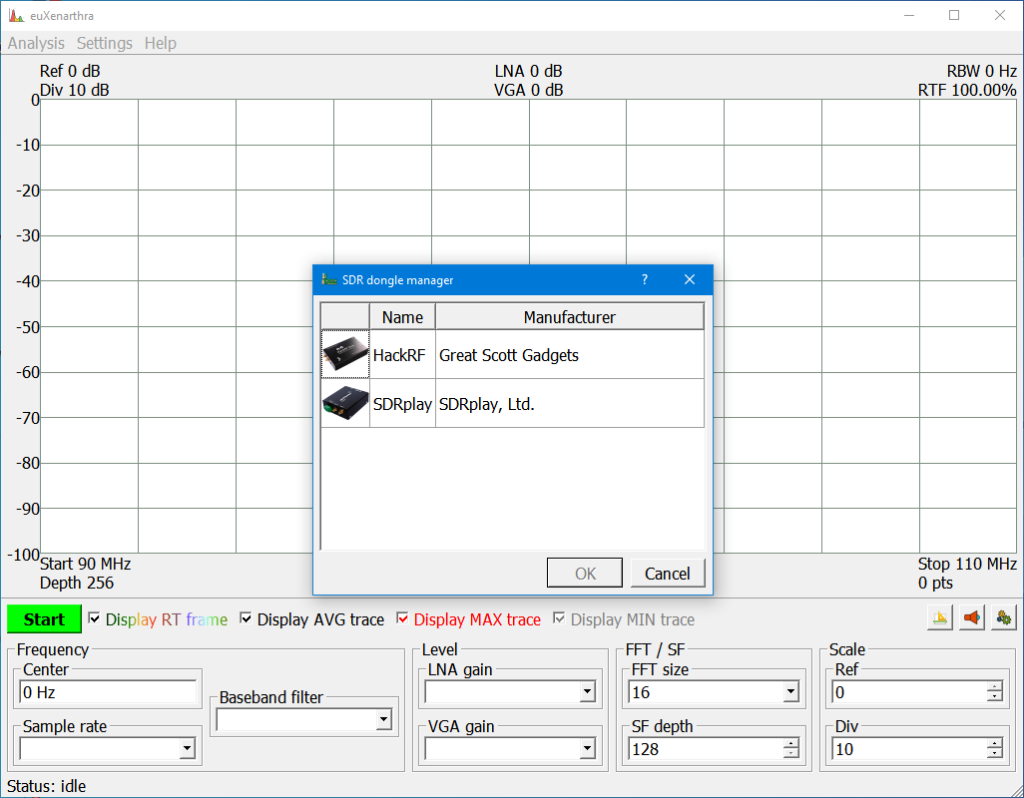1024x798 pixels.
Task: Open the Sample rate dropdown
Action: (x=187, y=748)
